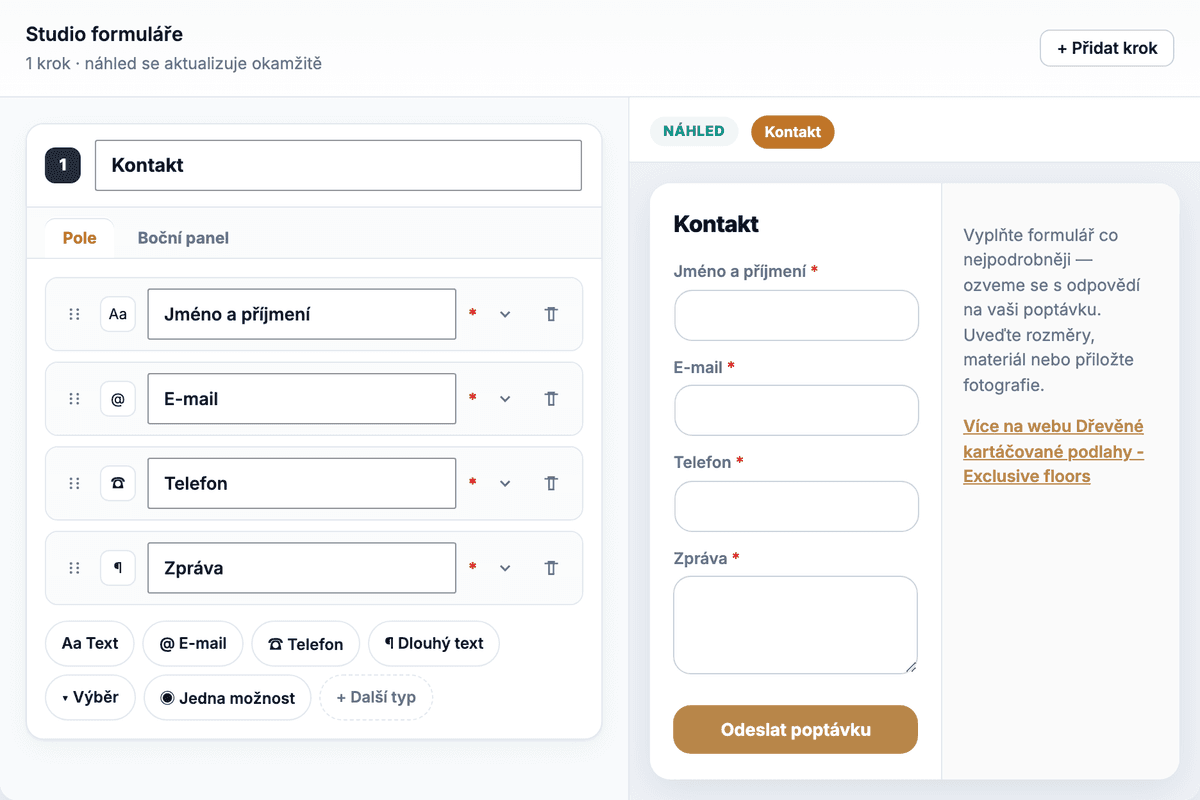Focus the preview Telefon input
Viewport: 1200px width, 800px height.
click(x=796, y=506)
